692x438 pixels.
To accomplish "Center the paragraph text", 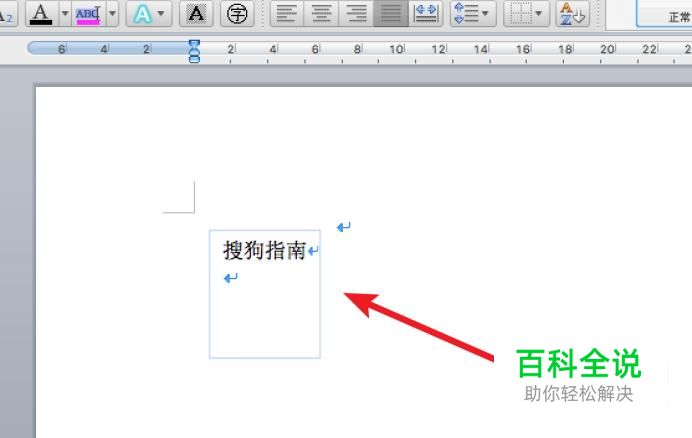I will (322, 14).
